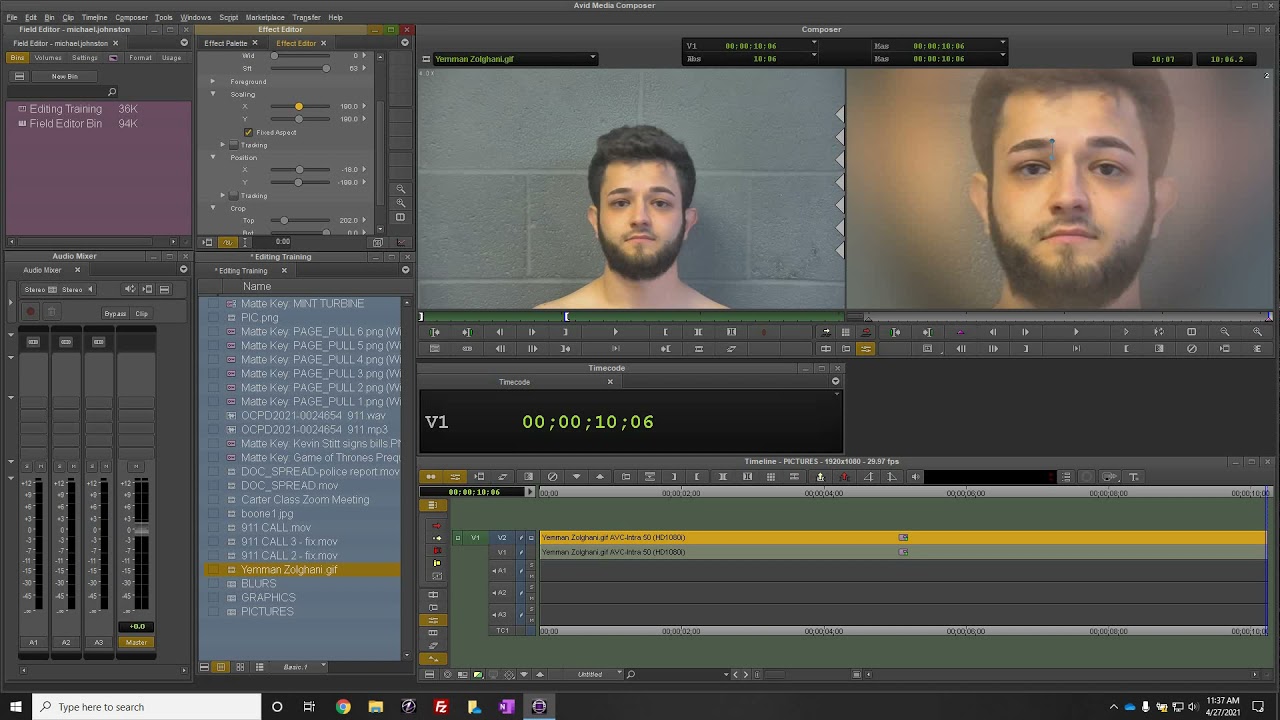Image resolution: width=1280 pixels, height=720 pixels.
Task: Expand the Tracking section under Scaling
Action: click(x=223, y=145)
